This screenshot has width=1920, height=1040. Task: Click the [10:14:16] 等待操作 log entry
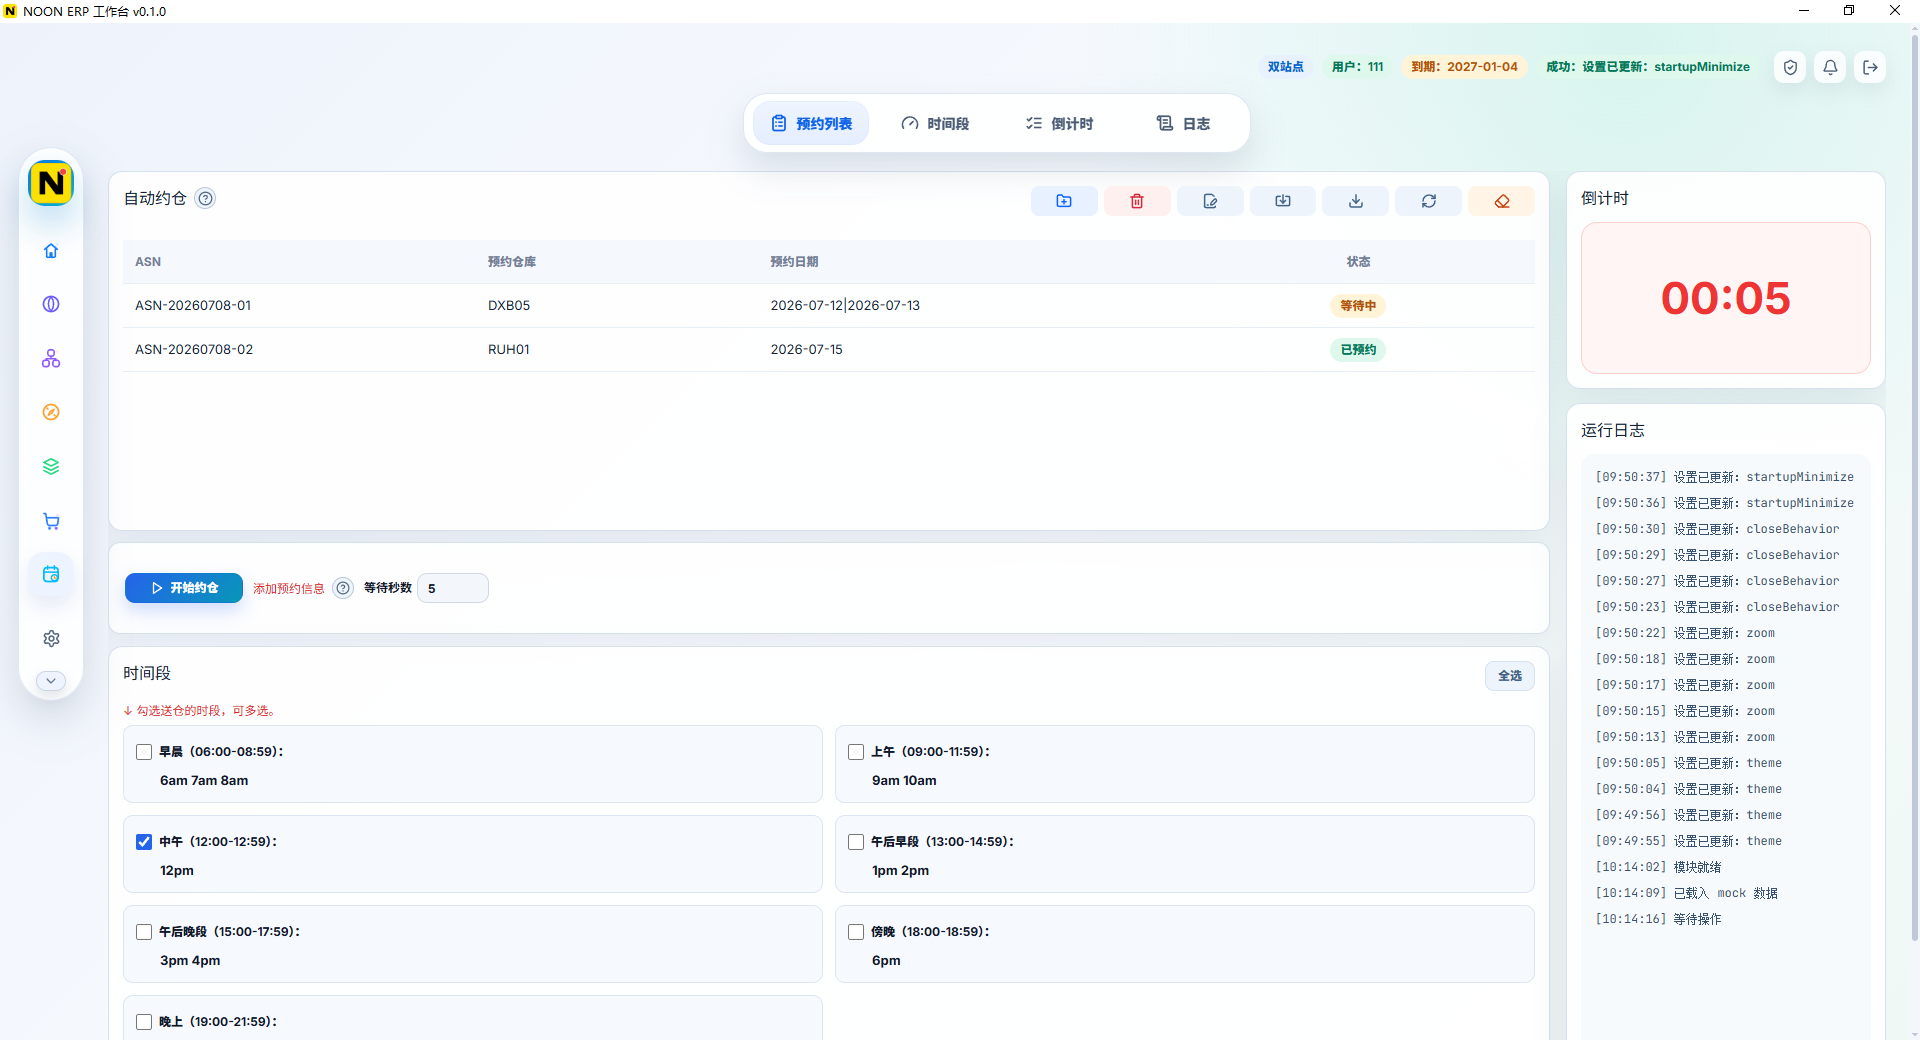[1658, 919]
